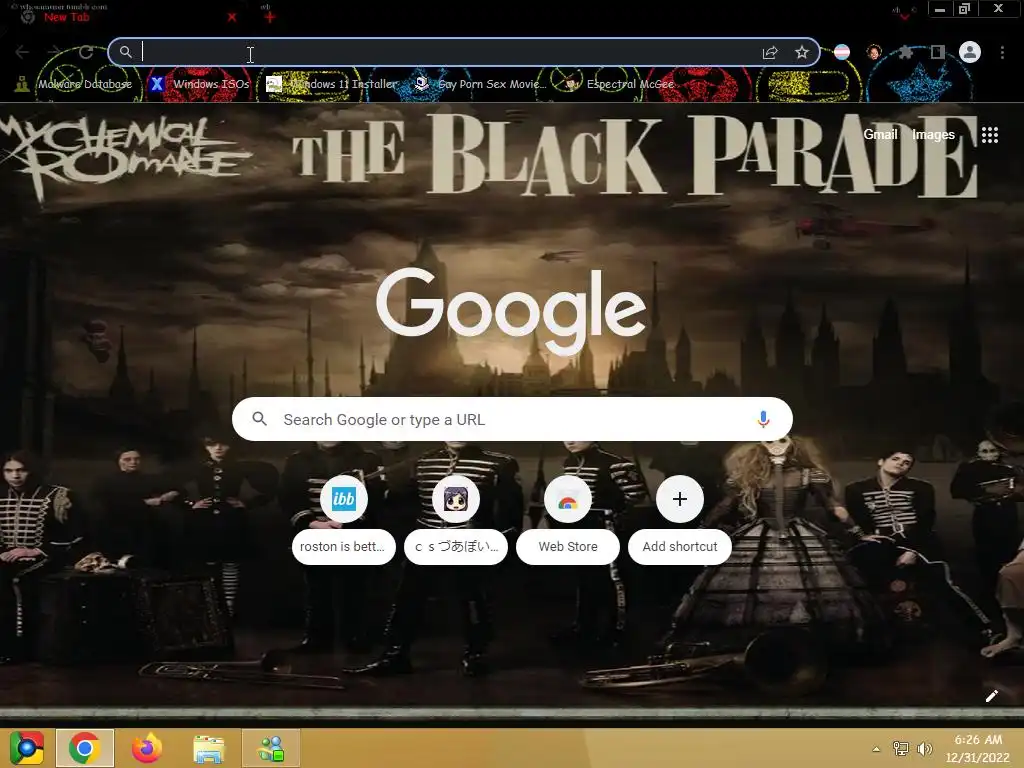Image resolution: width=1024 pixels, height=768 pixels.
Task: Open a new tab with the red plus
Action: coord(270,17)
